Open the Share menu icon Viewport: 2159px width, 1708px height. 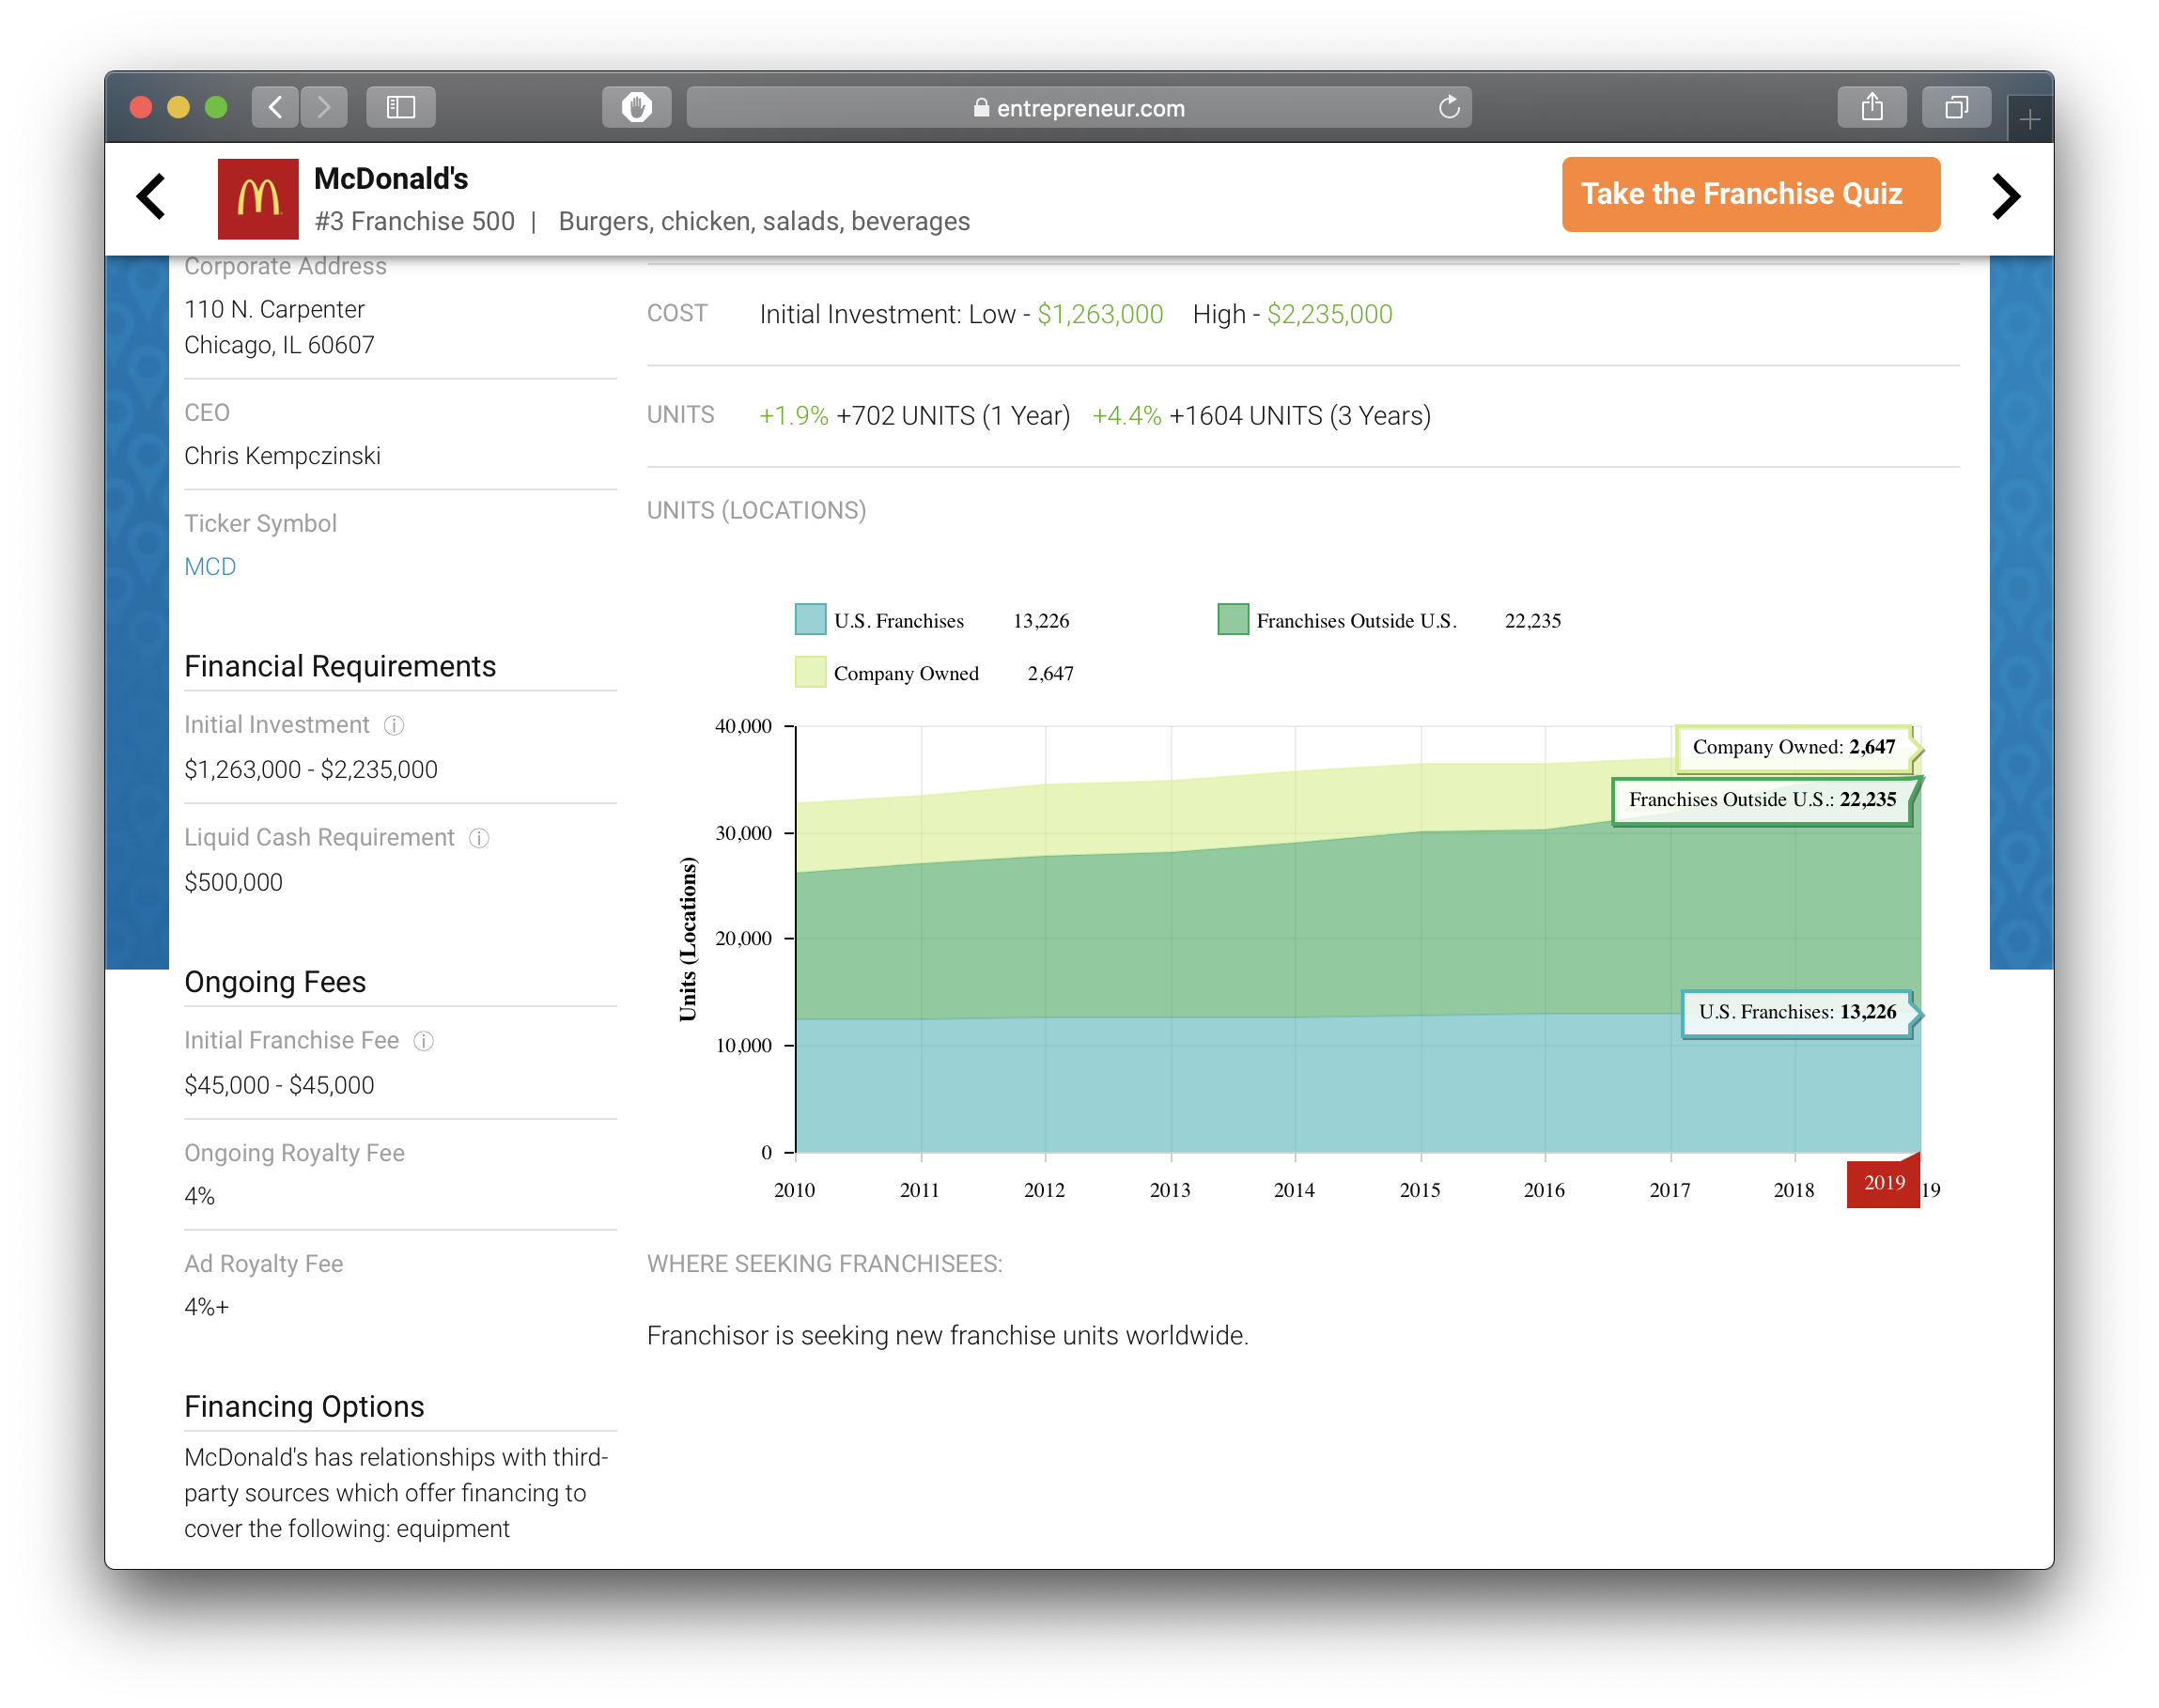tap(1871, 107)
